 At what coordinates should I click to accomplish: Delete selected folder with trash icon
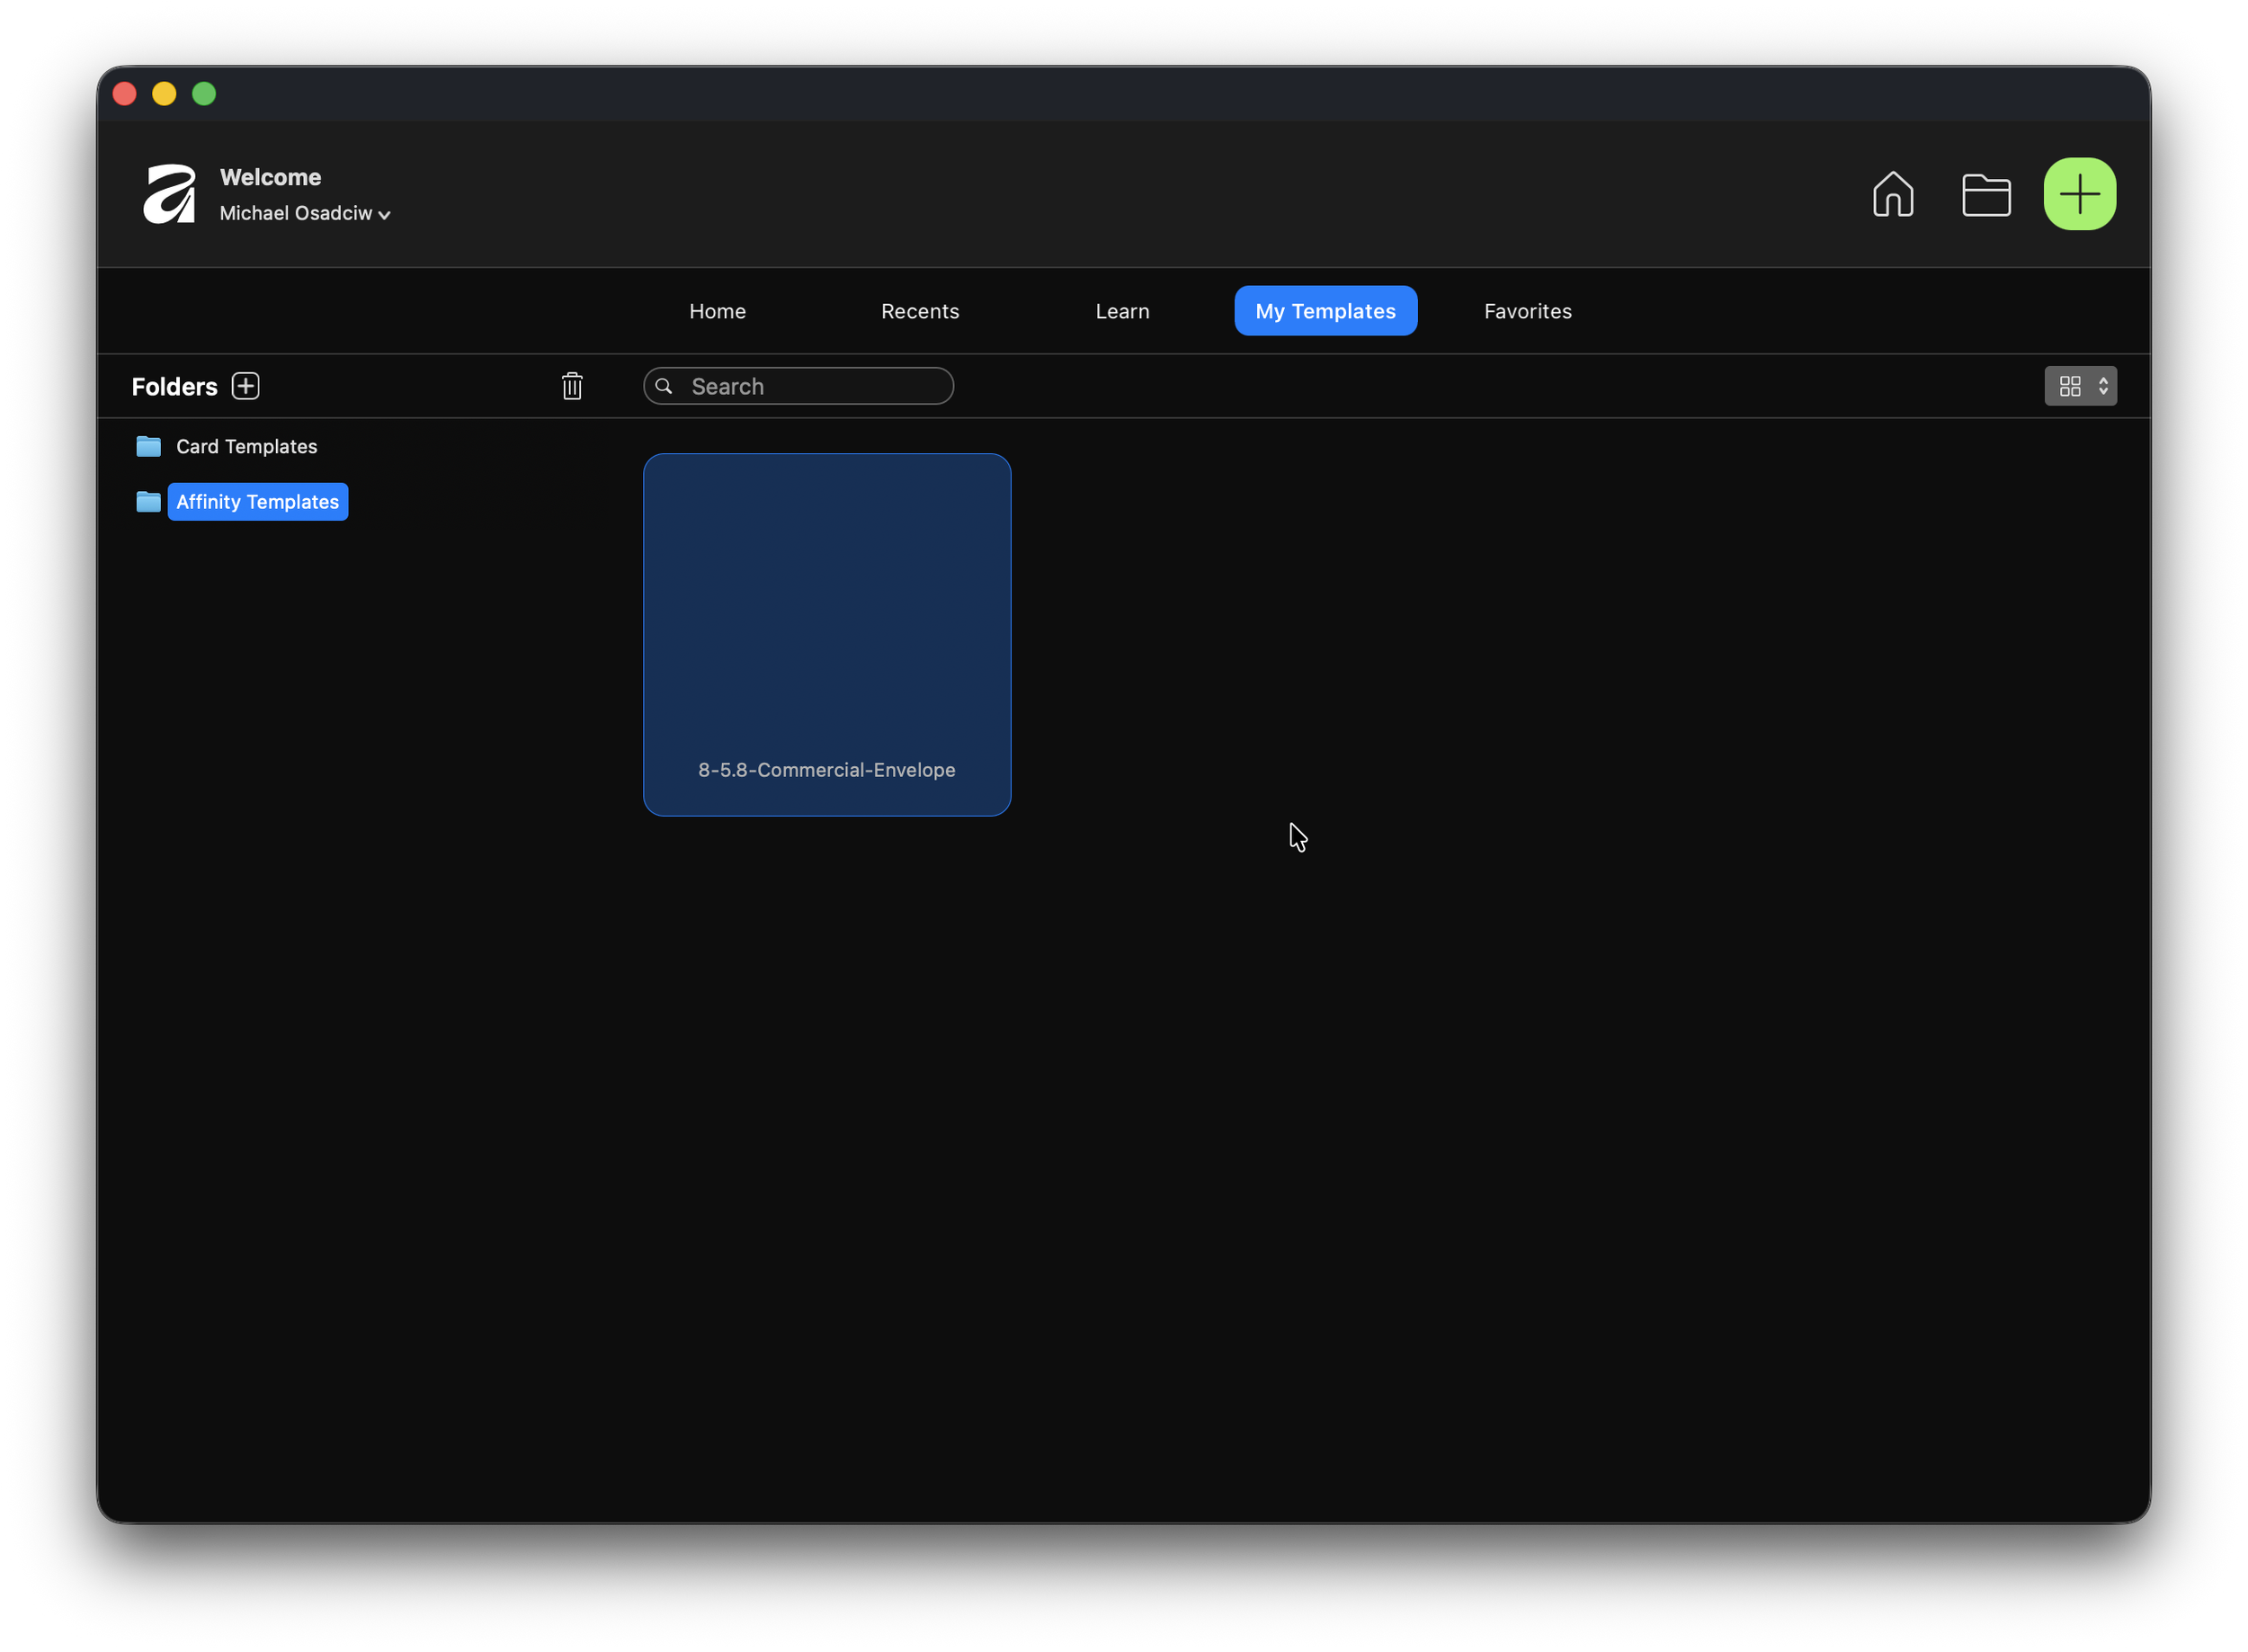pyautogui.click(x=572, y=386)
